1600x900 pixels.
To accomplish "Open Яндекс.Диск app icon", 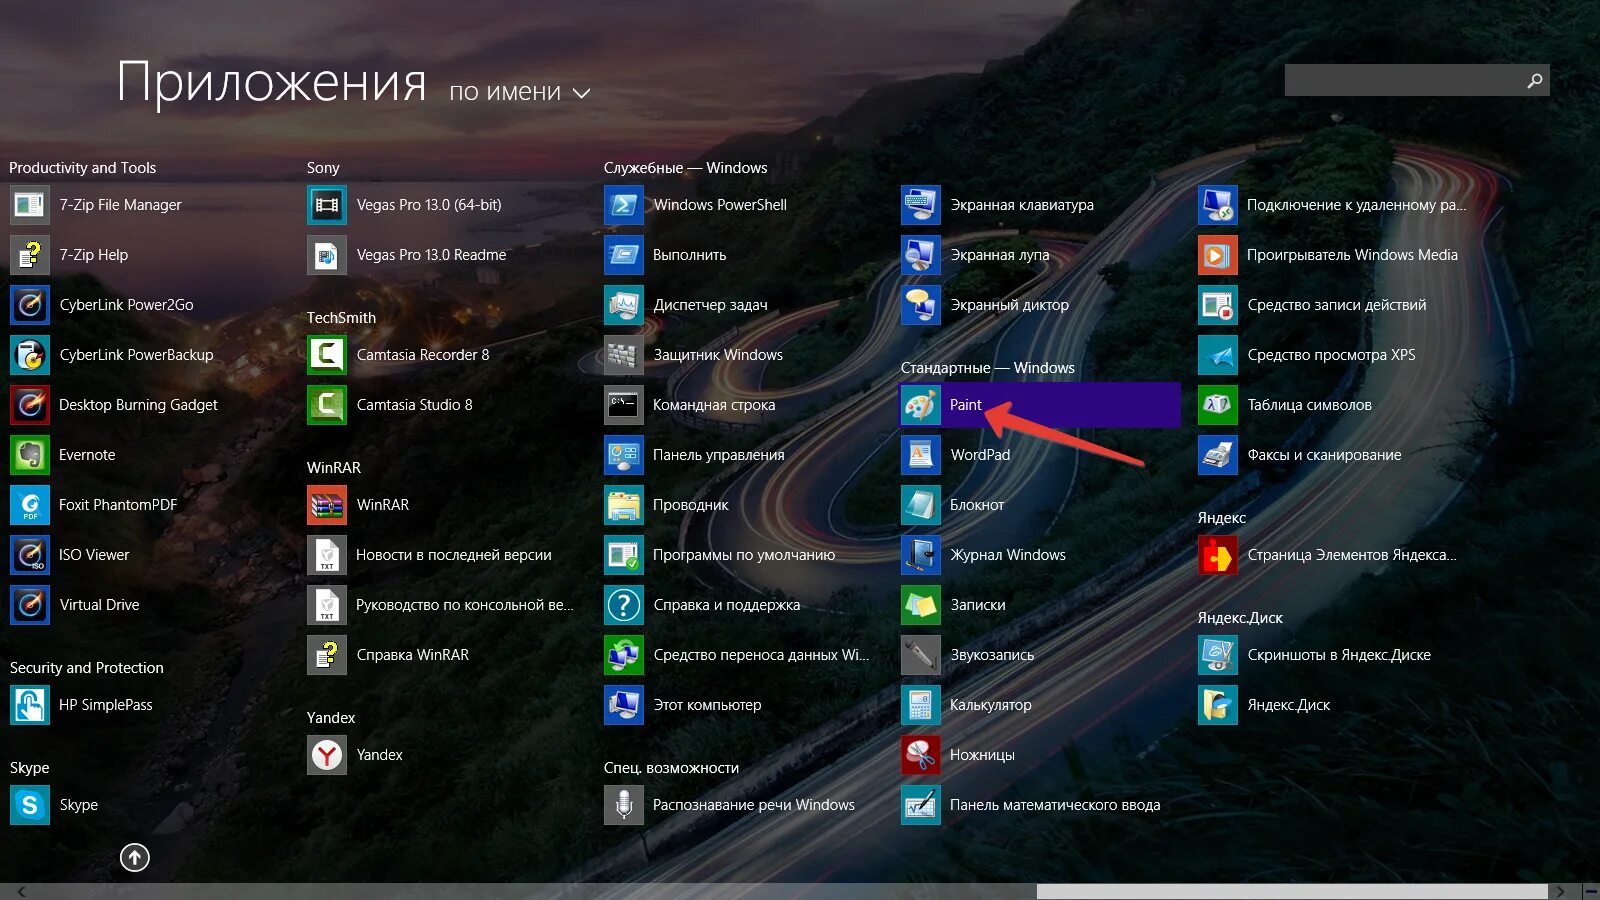I will click(x=1218, y=705).
